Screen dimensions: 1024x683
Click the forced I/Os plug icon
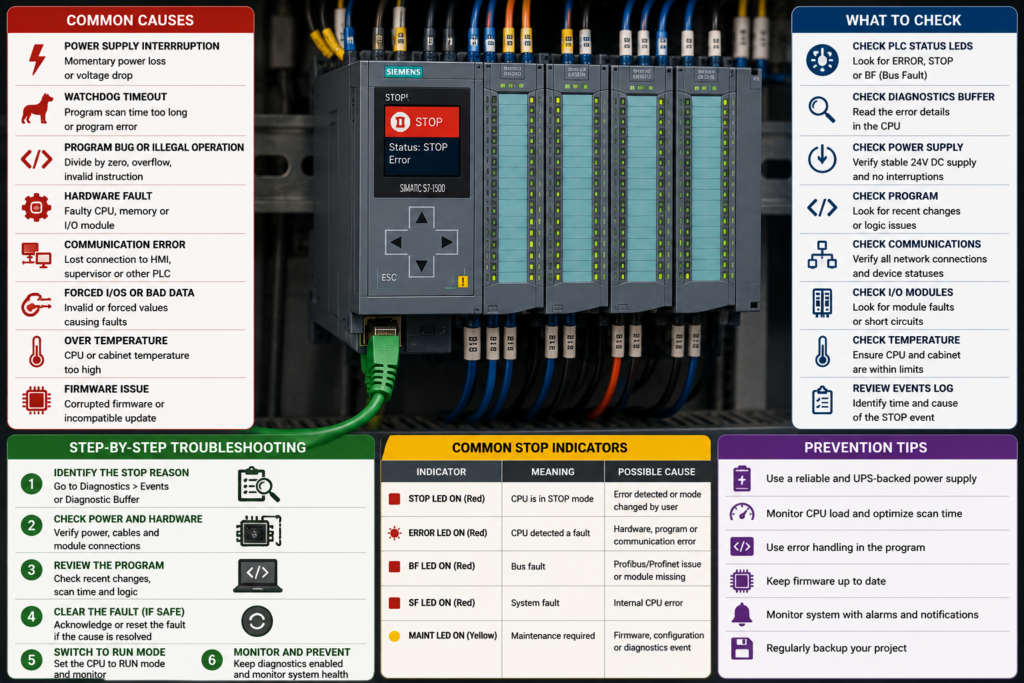click(36, 304)
